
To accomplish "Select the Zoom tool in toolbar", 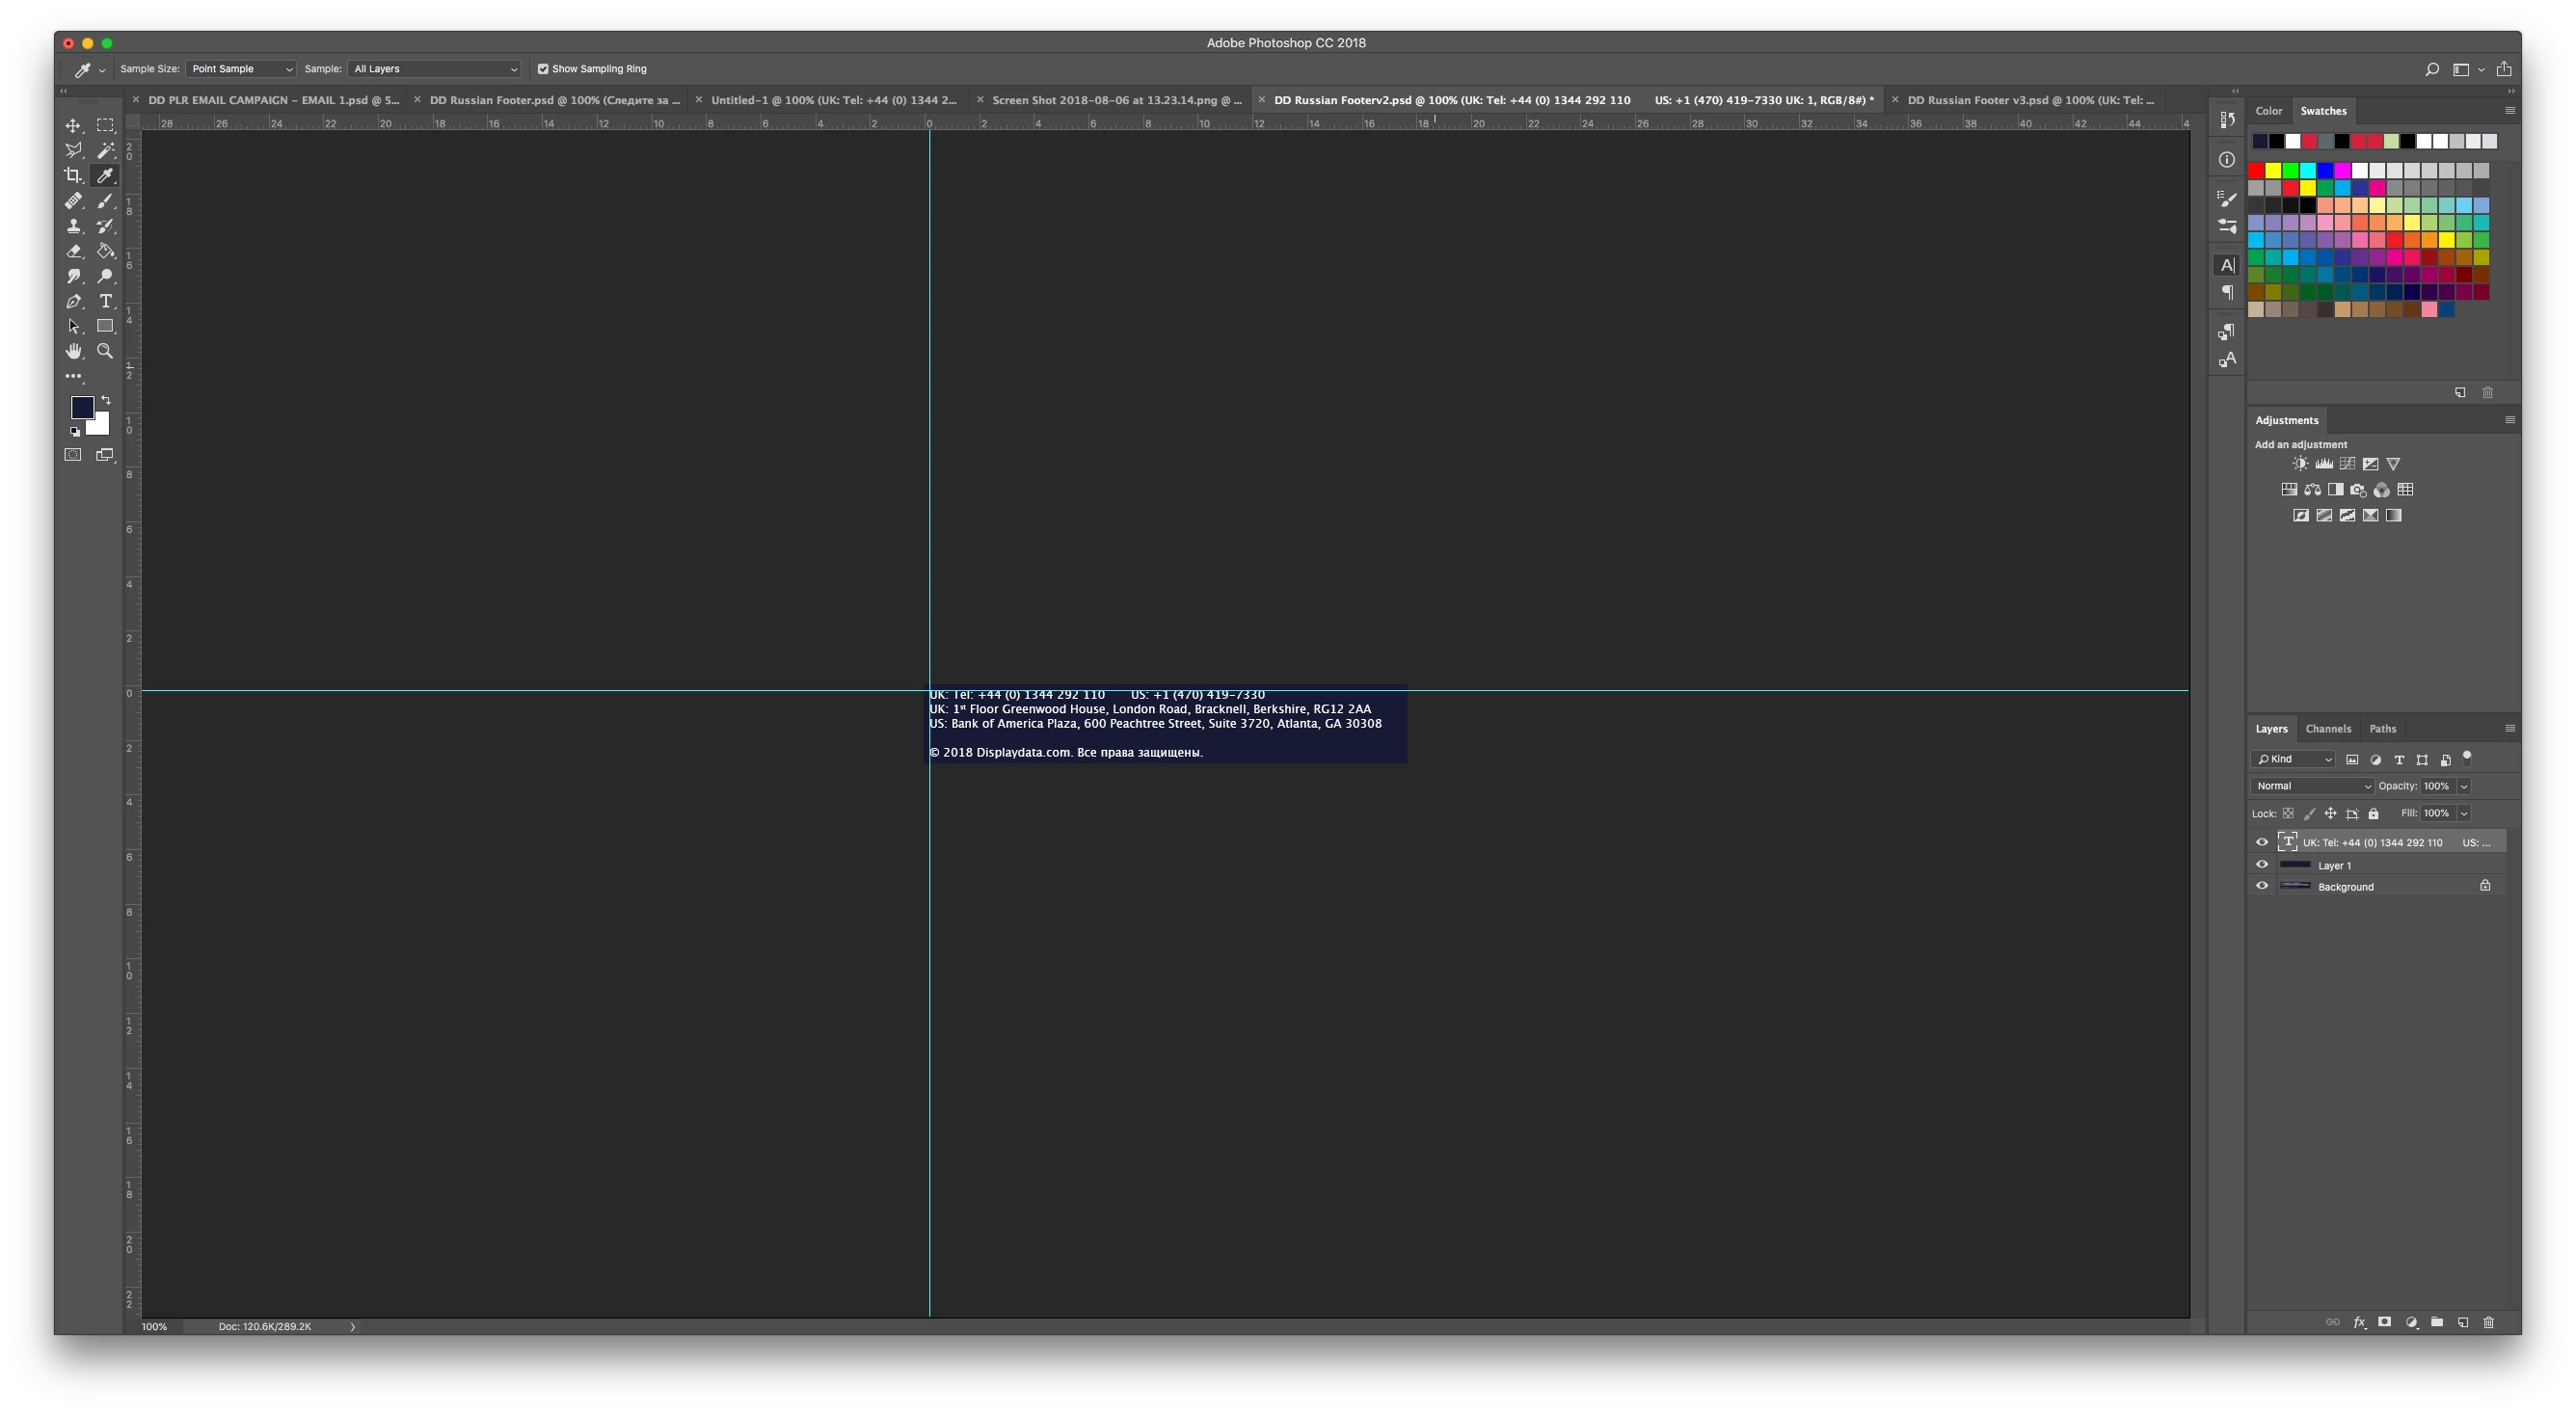I will 105,351.
